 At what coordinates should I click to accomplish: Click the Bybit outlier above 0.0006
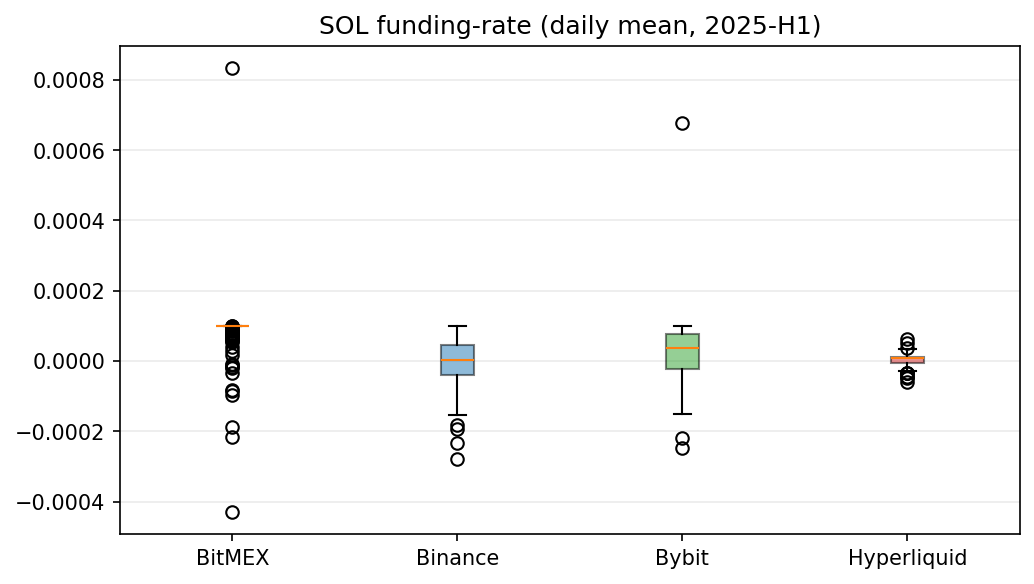pos(682,123)
